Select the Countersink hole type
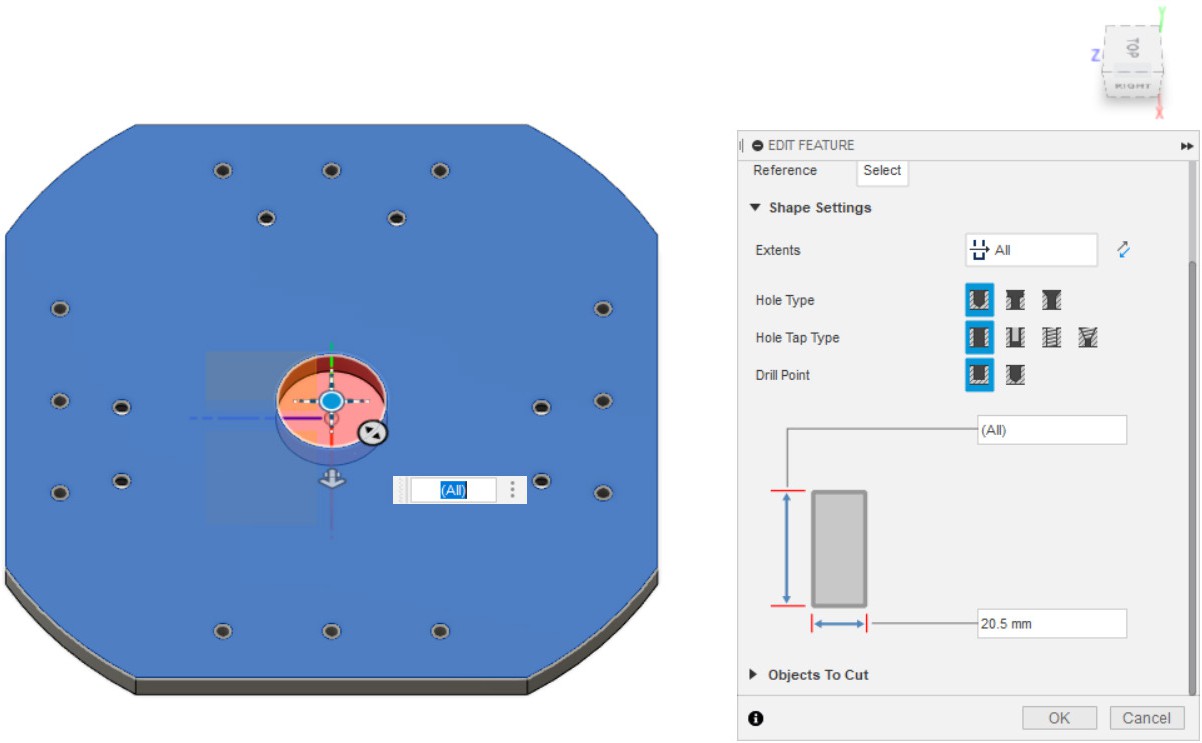This screenshot has height=743, width=1202. click(x=1051, y=300)
